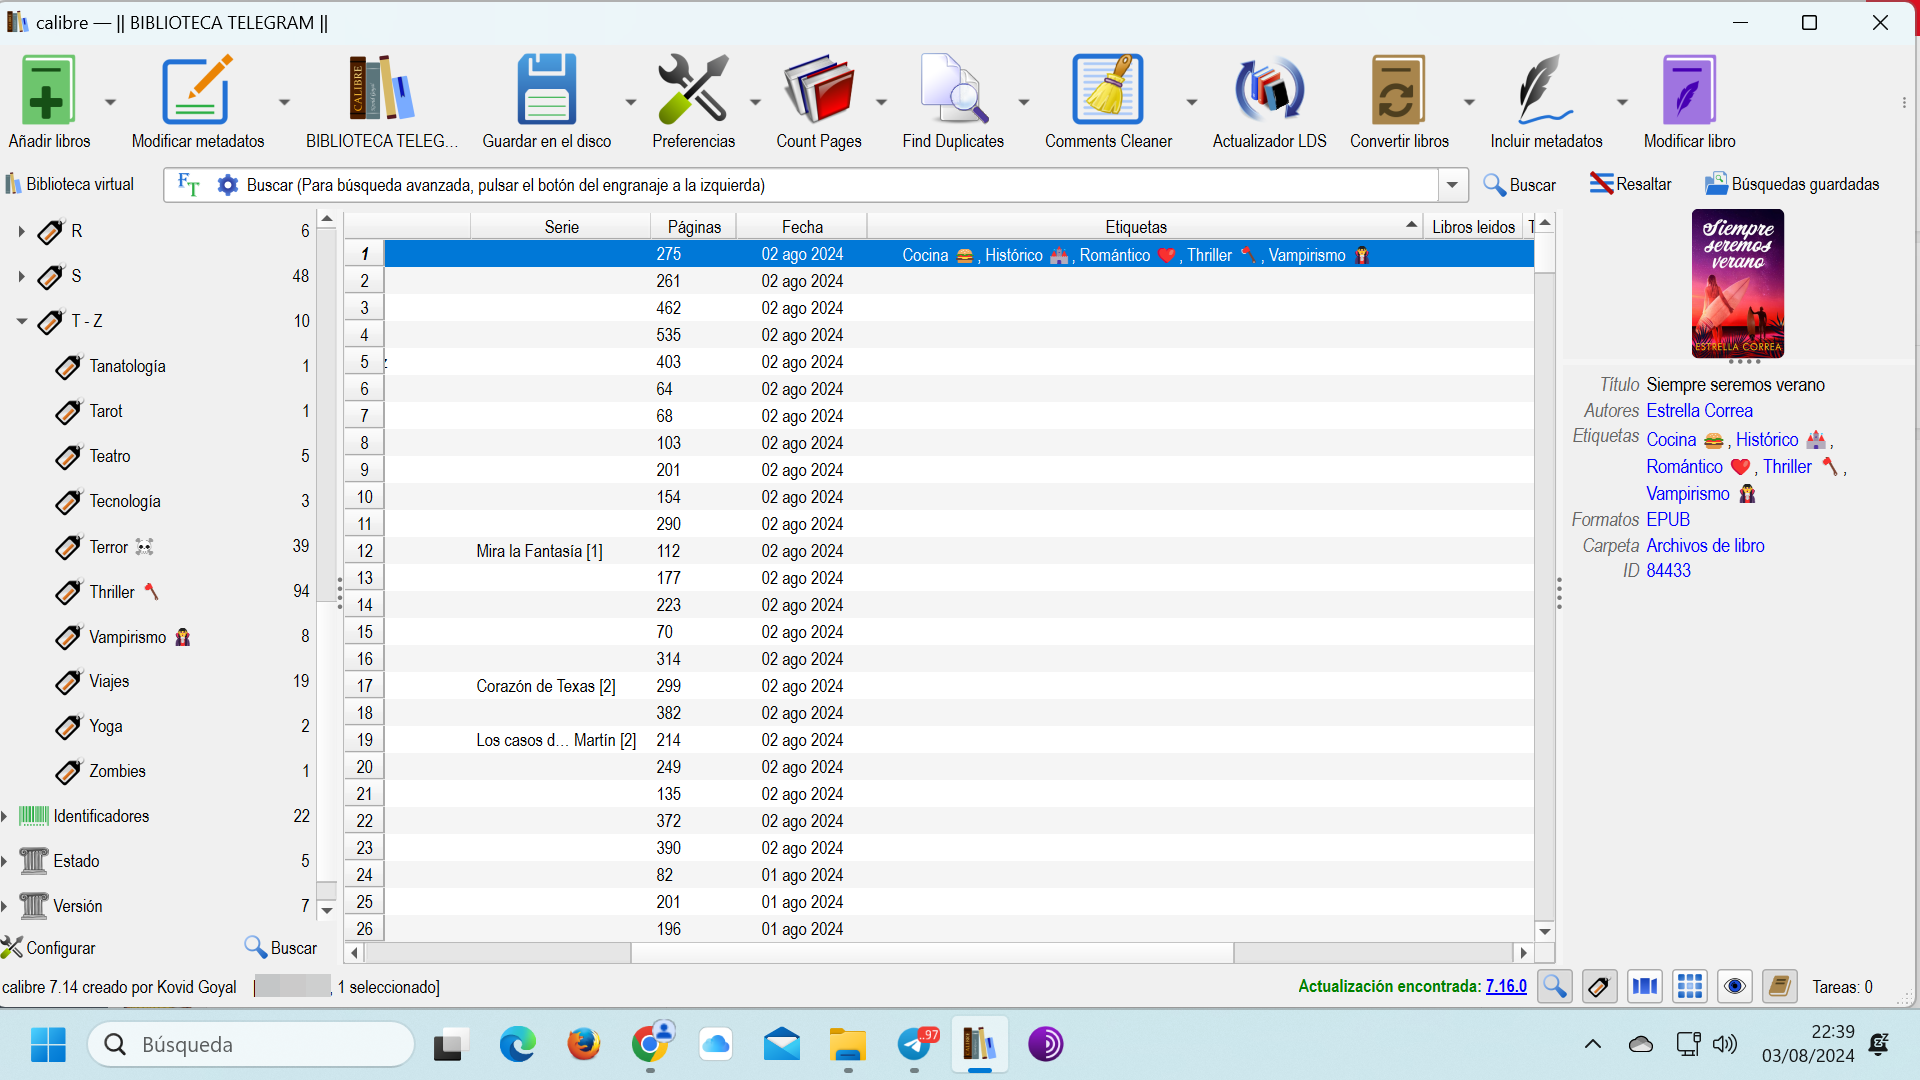Click Convertir libros icon
This screenshot has height=1080, width=1920.
point(1398,91)
